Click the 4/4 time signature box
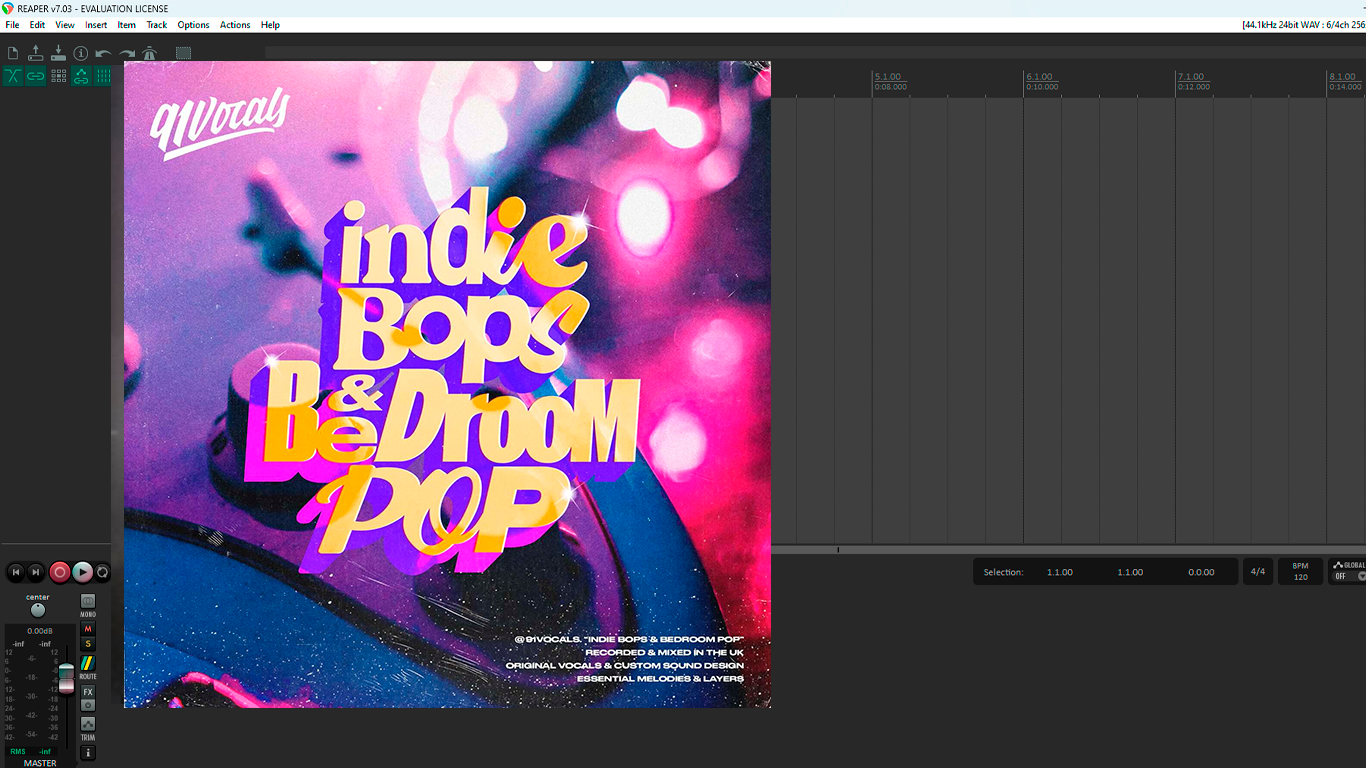Image resolution: width=1366 pixels, height=768 pixels. pyautogui.click(x=1258, y=572)
